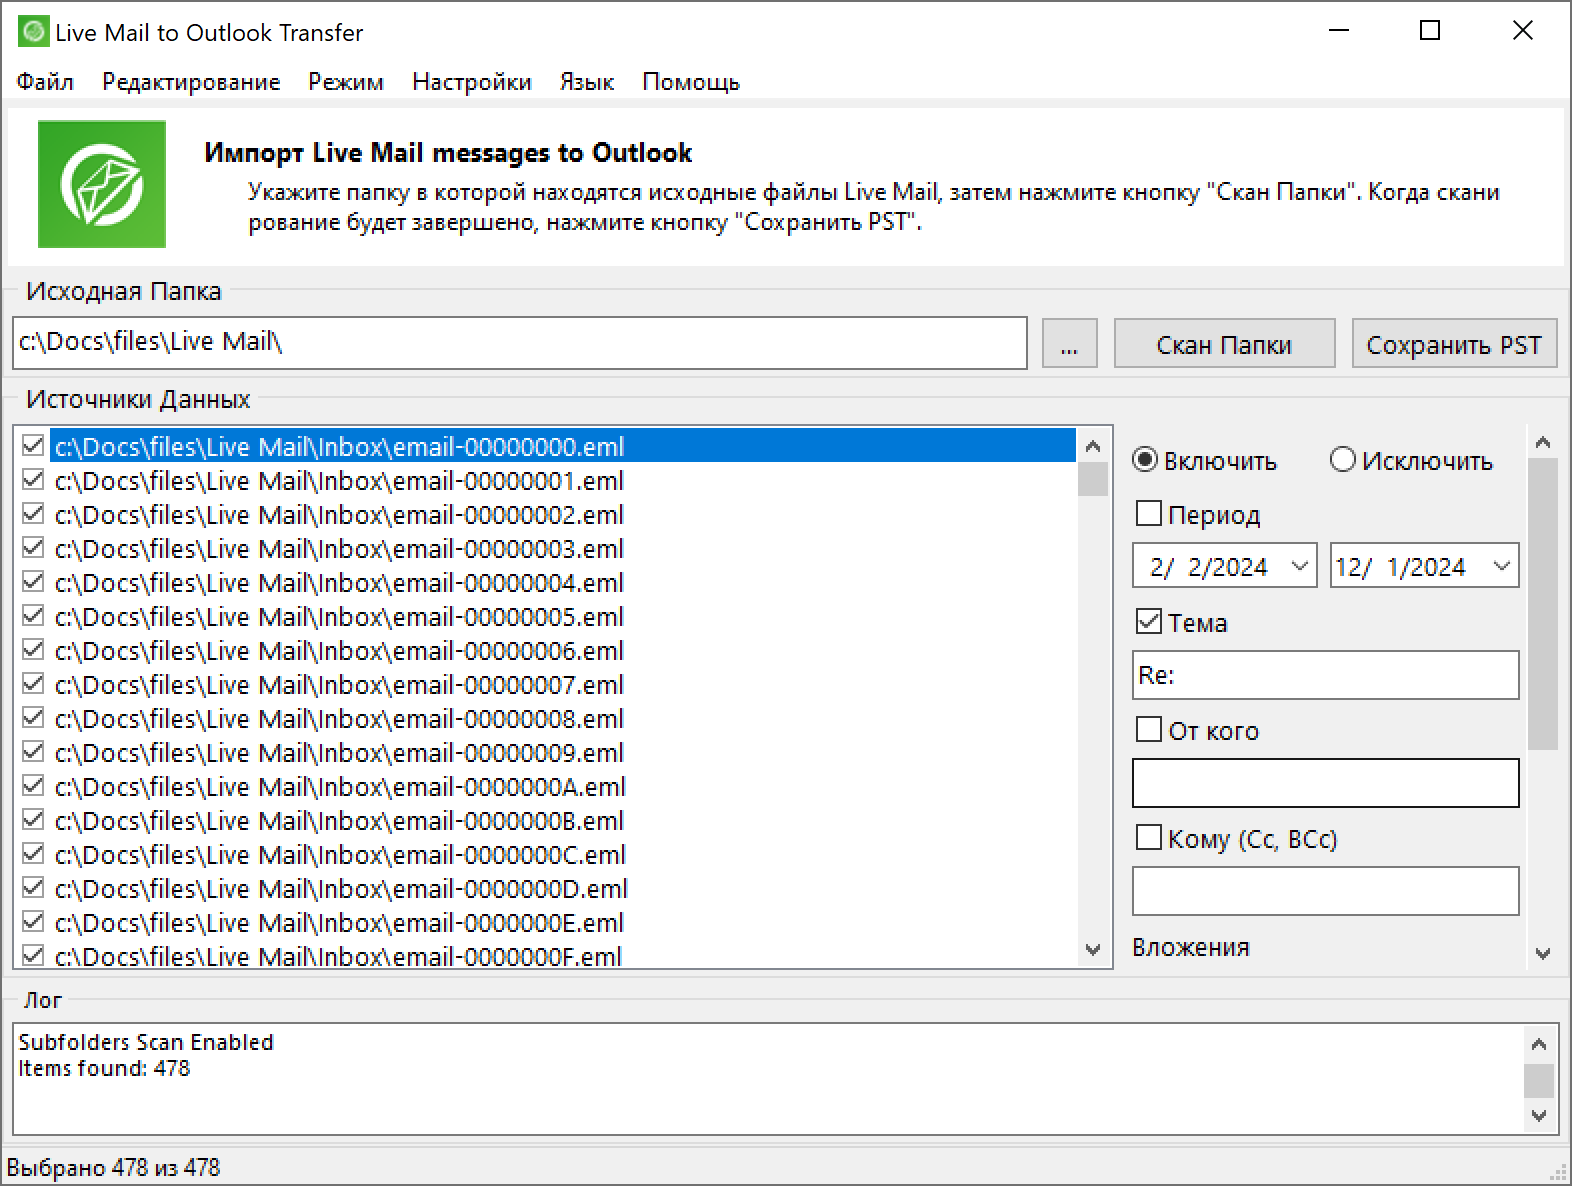Uncheck email-00000001.eml checkbox
The image size is (1572, 1186).
click(33, 479)
